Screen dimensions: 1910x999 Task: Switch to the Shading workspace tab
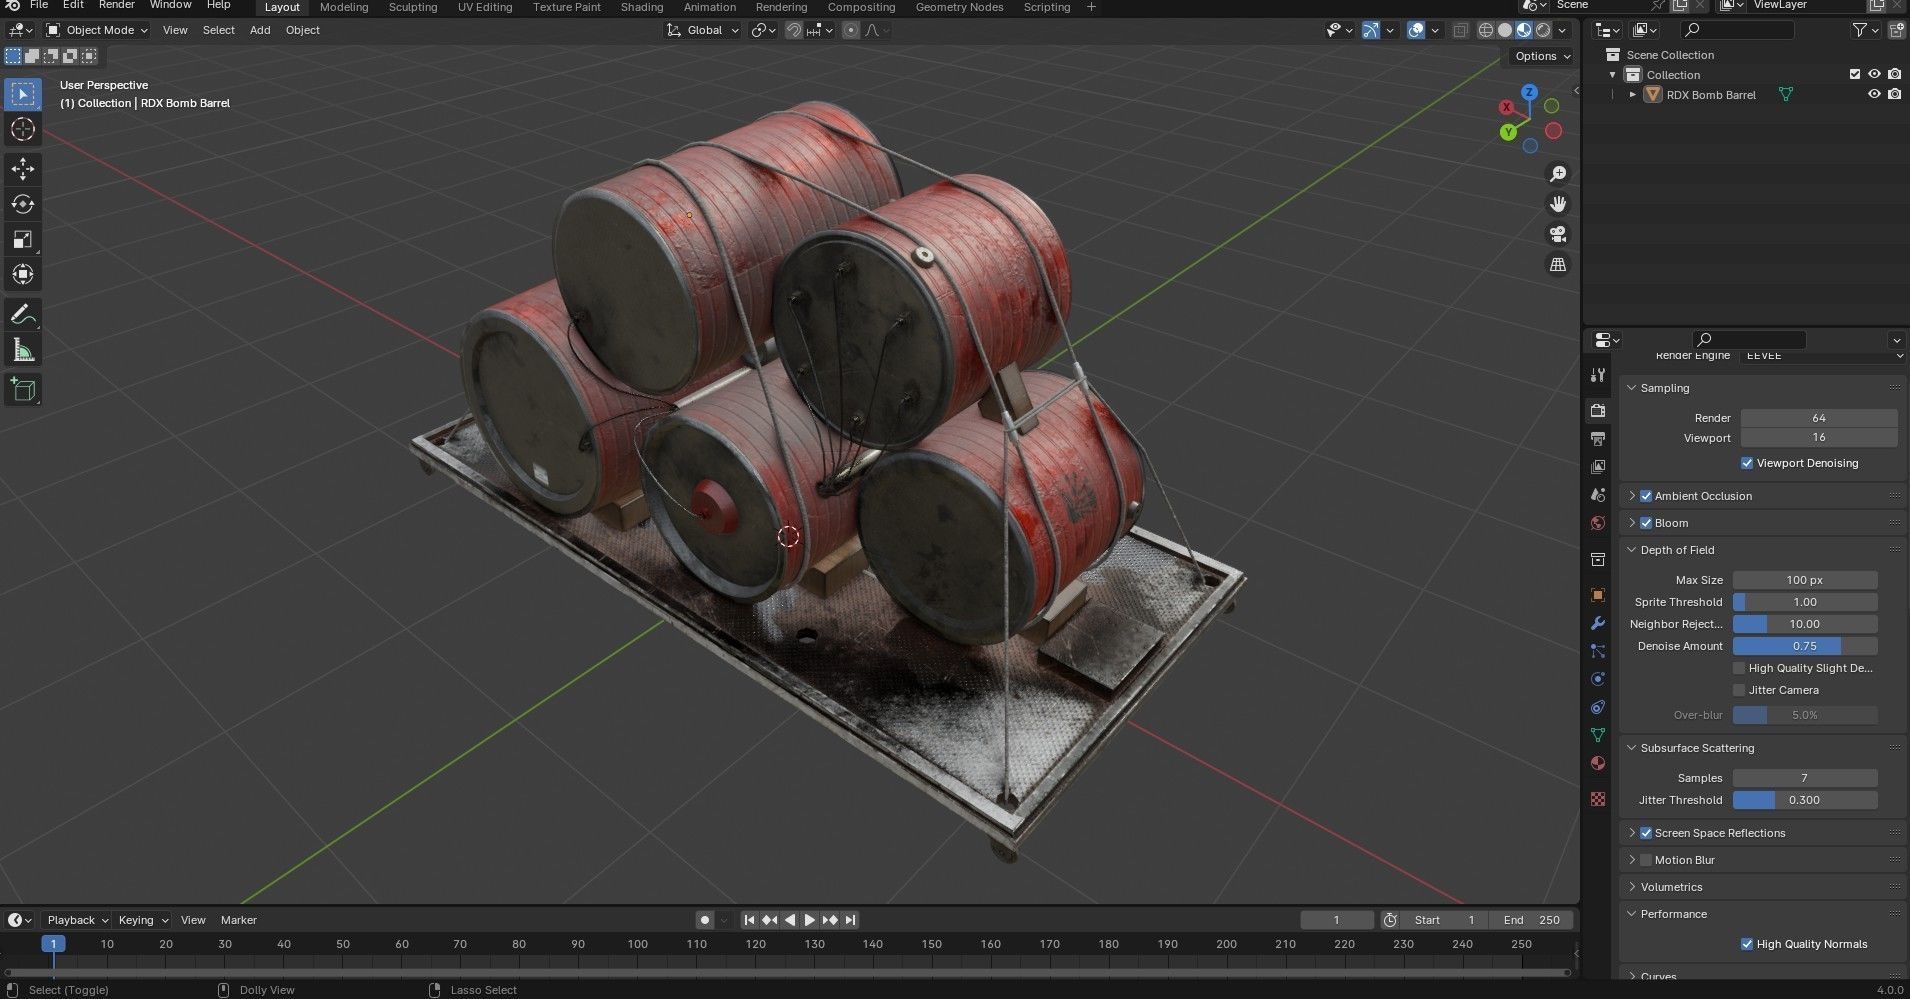tap(642, 7)
